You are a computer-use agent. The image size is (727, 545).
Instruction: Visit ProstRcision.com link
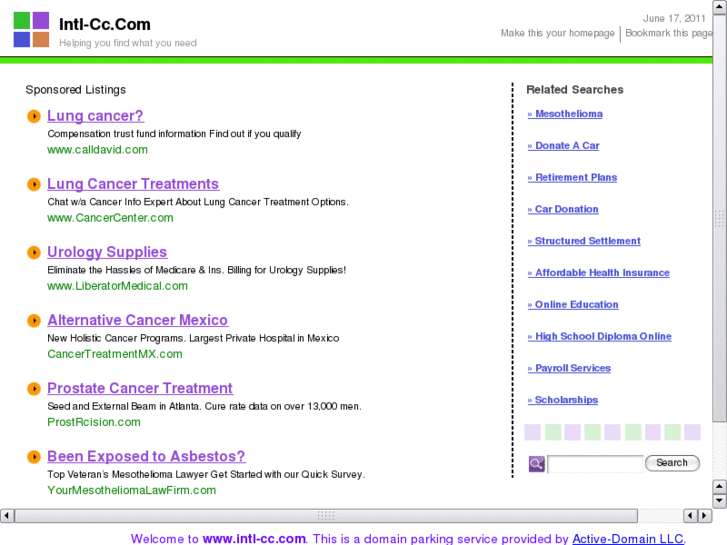pyautogui.click(x=94, y=423)
